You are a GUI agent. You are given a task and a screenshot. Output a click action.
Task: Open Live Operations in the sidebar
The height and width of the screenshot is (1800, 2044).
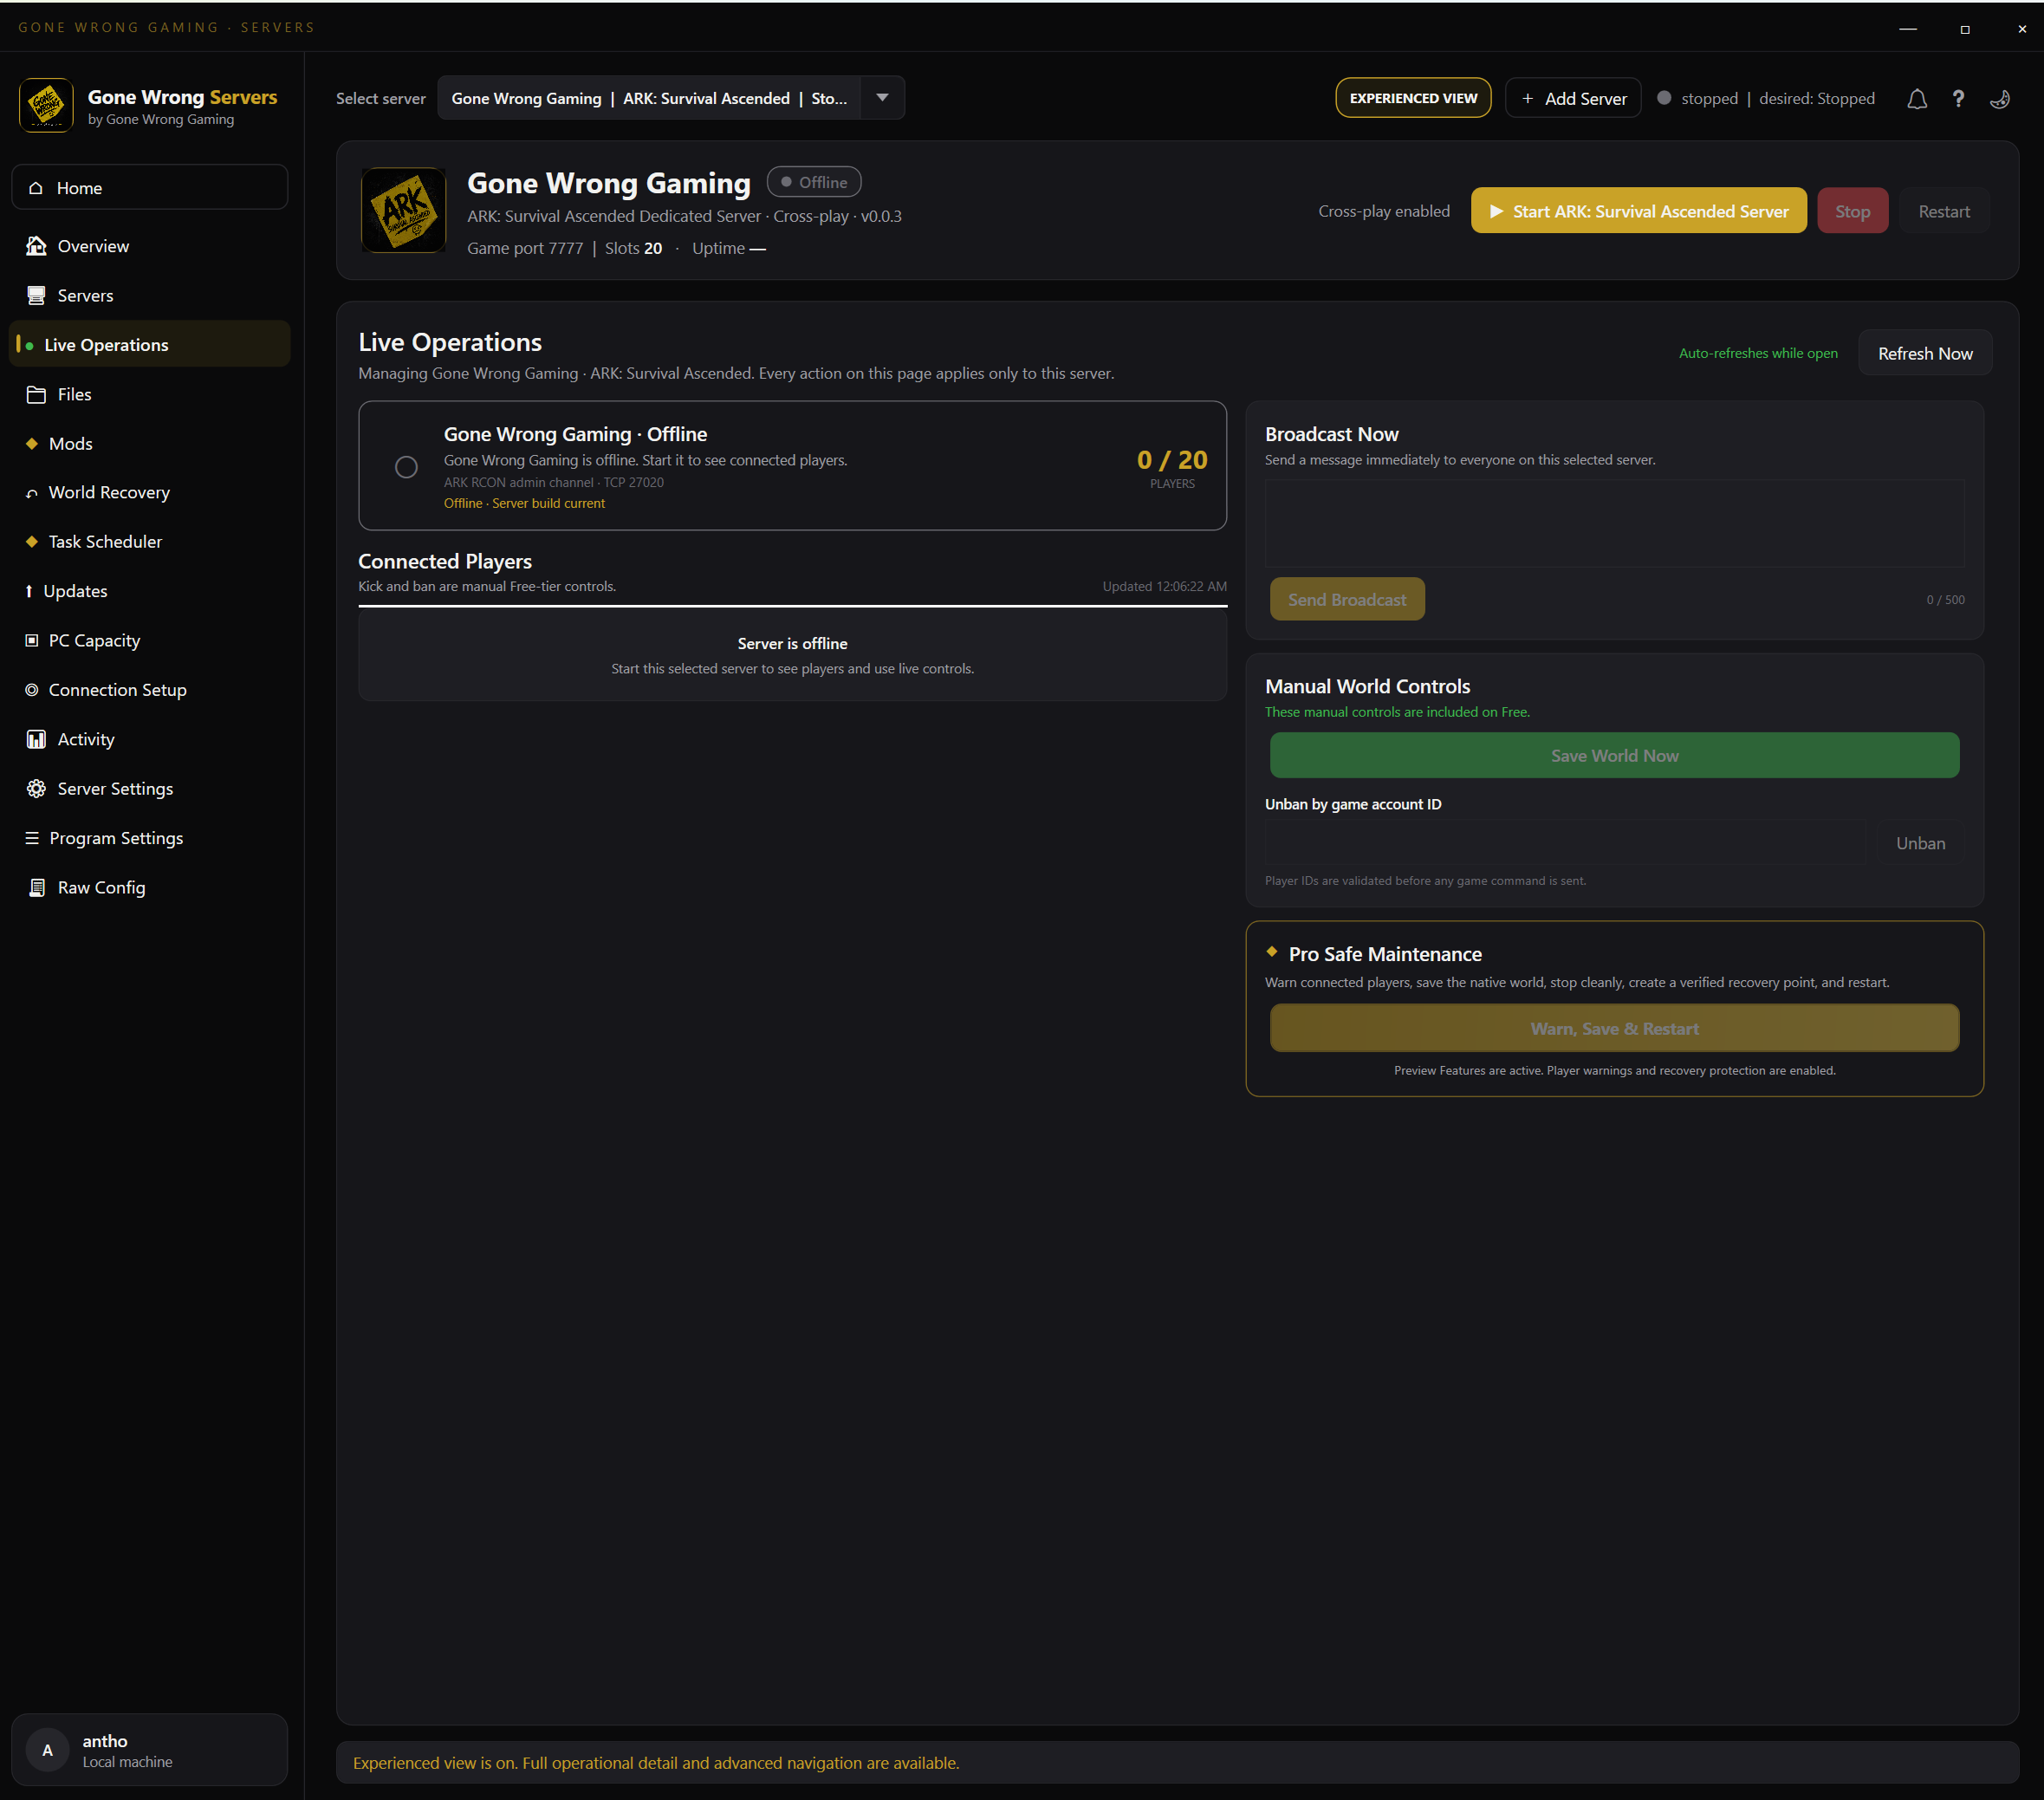pyautogui.click(x=150, y=344)
